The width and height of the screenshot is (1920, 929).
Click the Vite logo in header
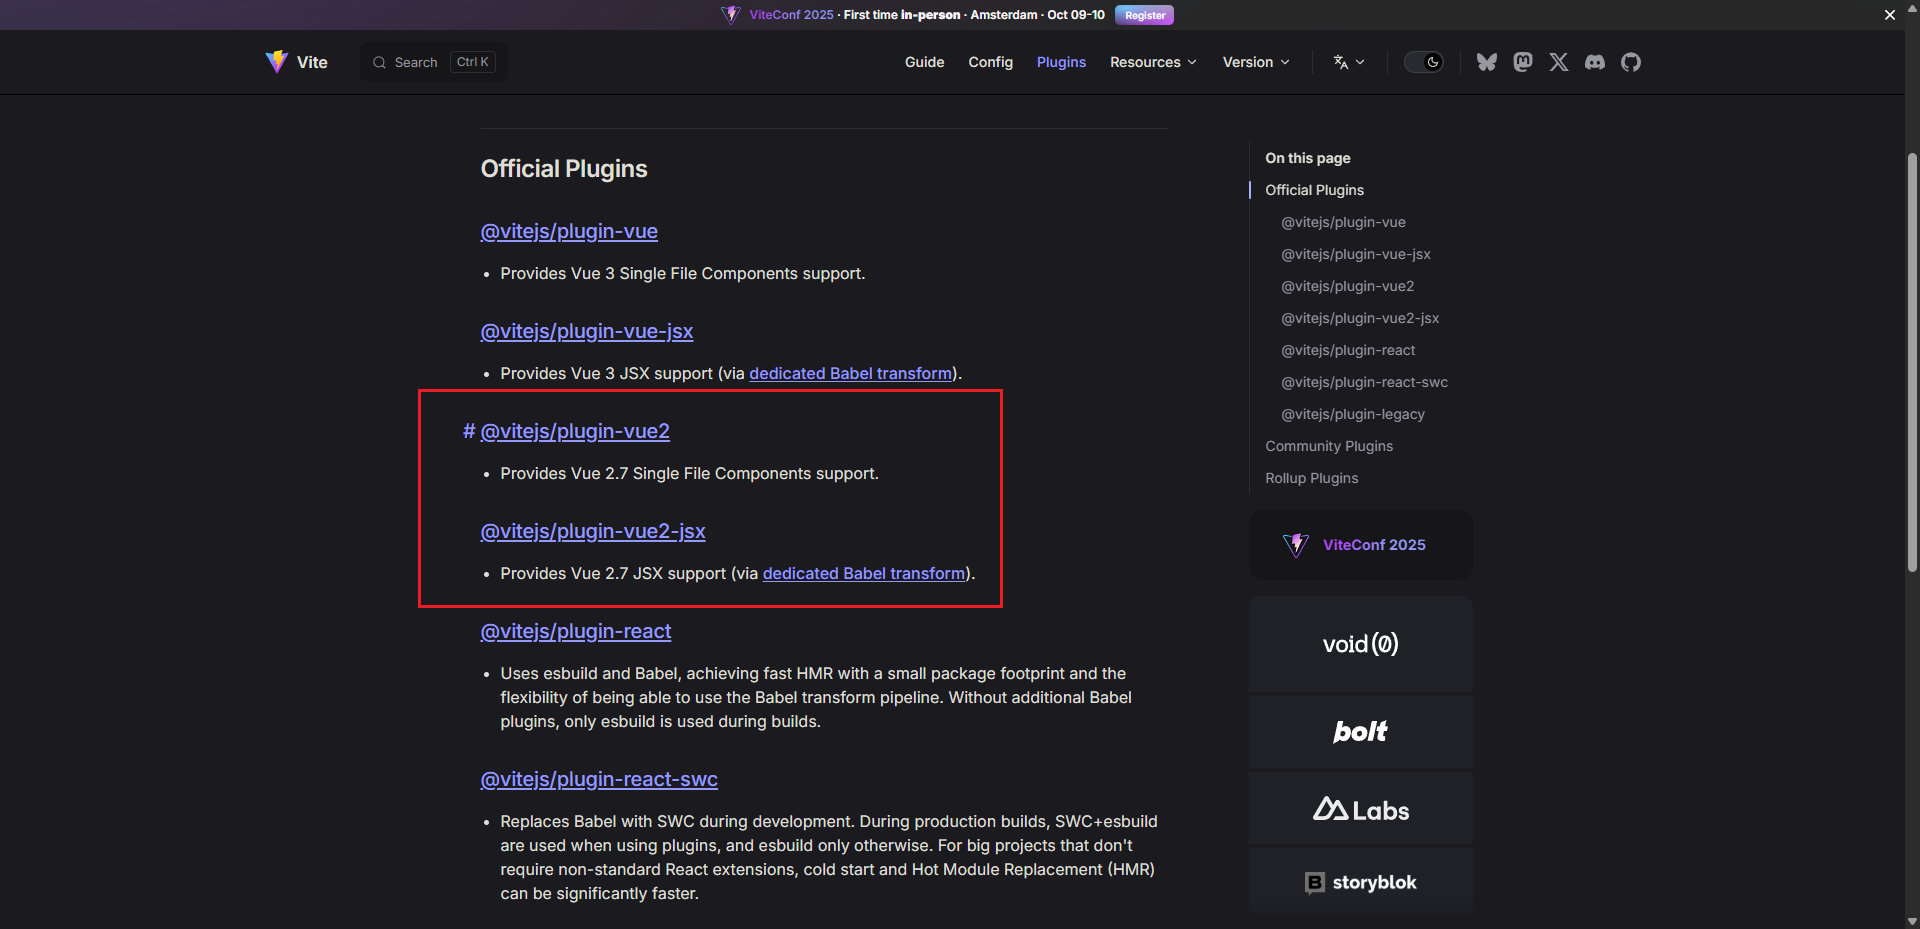[297, 62]
